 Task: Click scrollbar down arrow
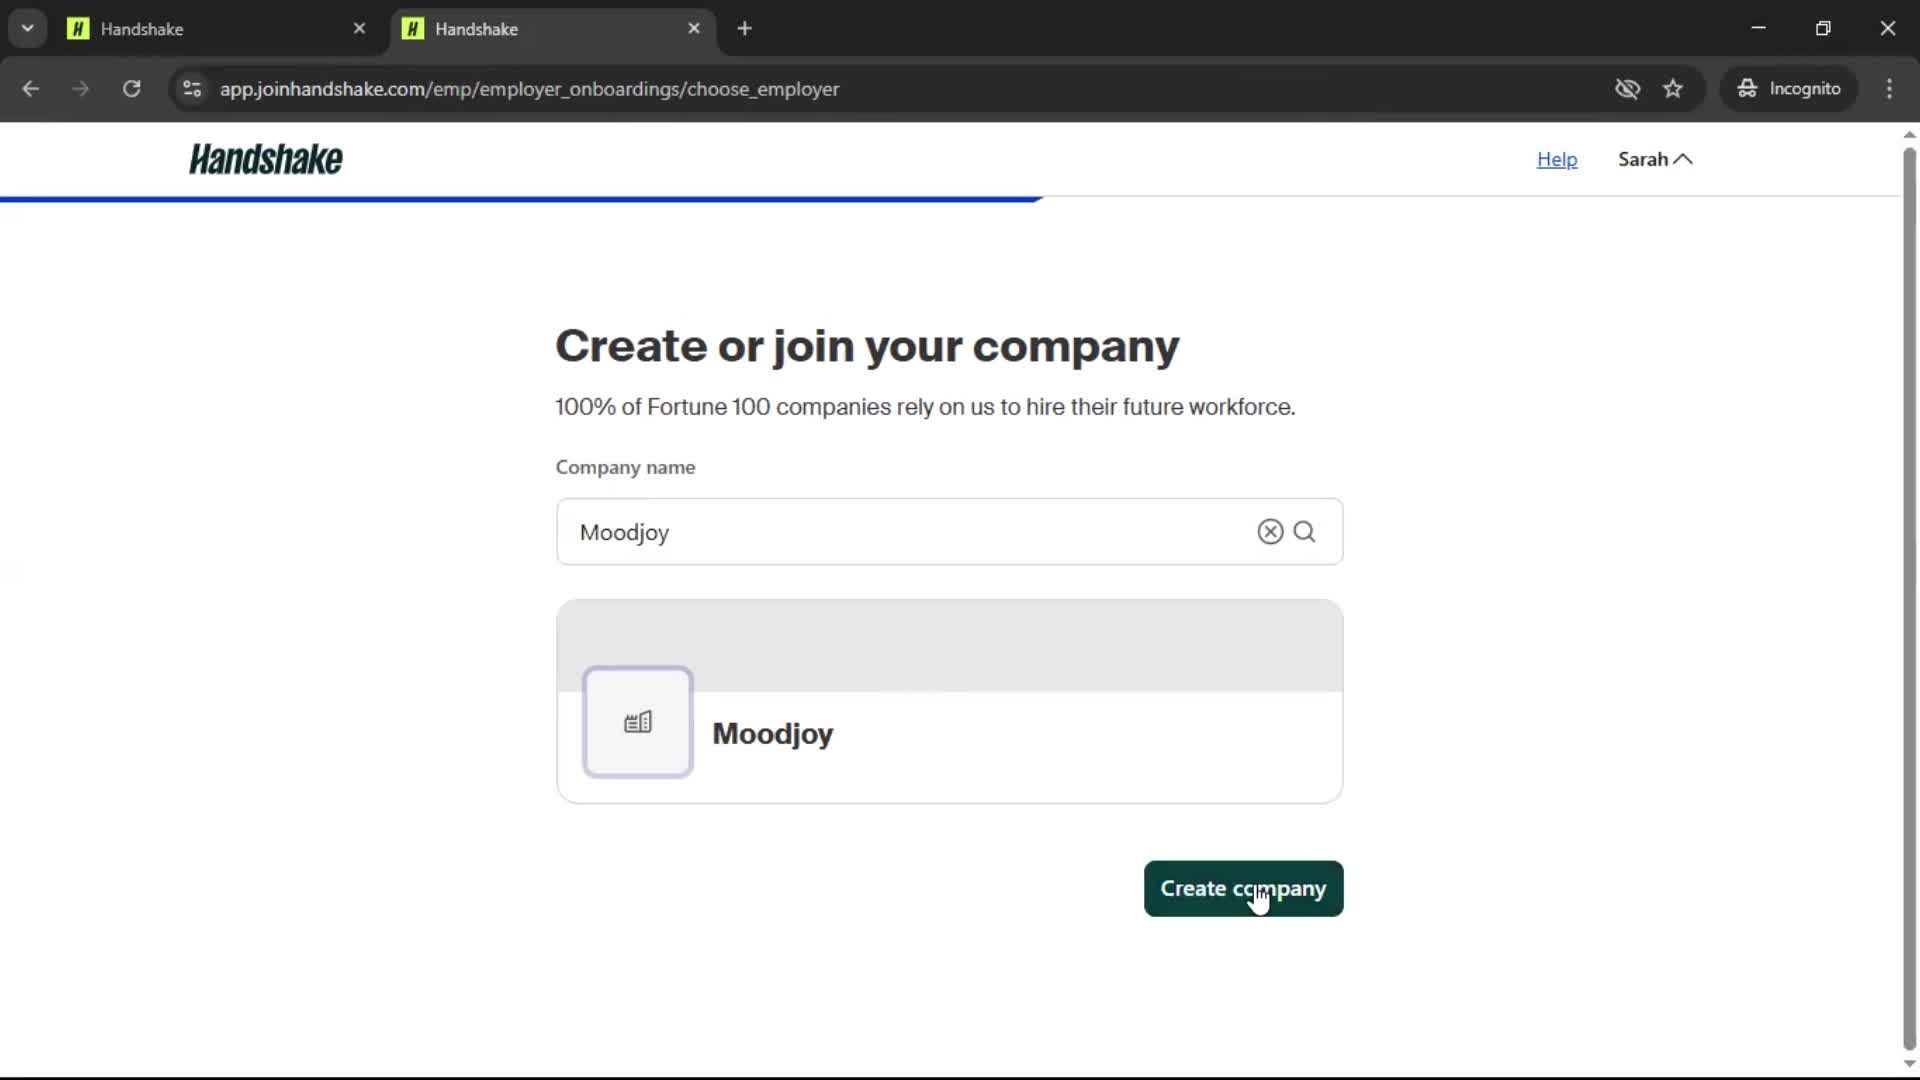coord(1909,1064)
